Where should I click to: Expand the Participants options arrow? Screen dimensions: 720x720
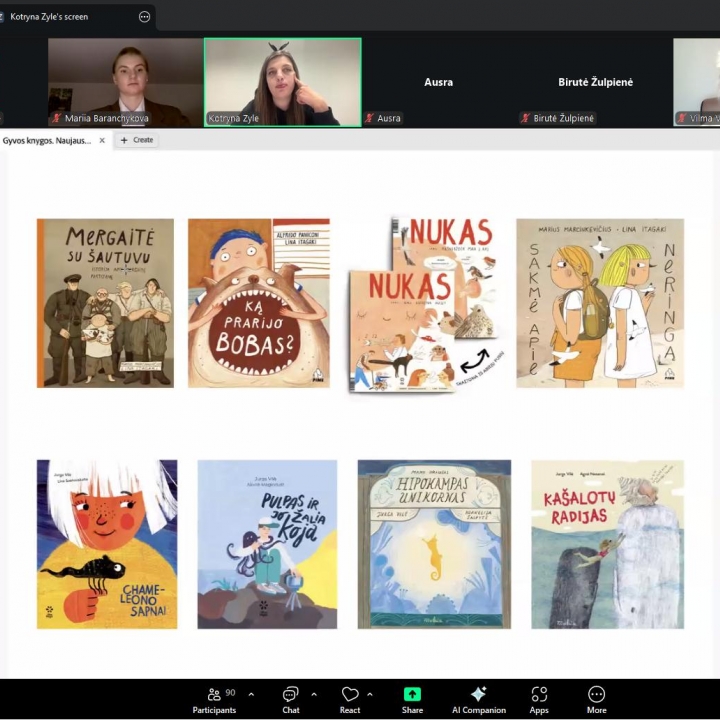click(x=251, y=694)
